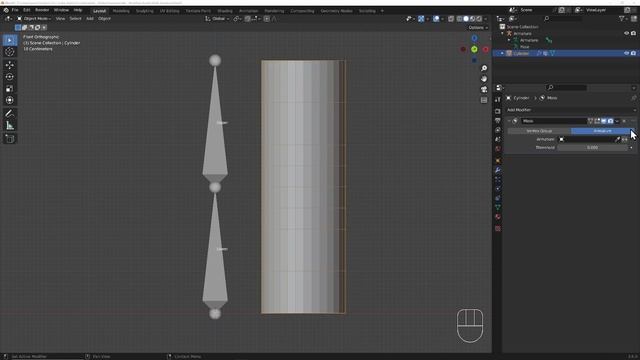Screen dimensions: 640x360
Task: Click the eyedropper next to Armature field
Action: 618,139
